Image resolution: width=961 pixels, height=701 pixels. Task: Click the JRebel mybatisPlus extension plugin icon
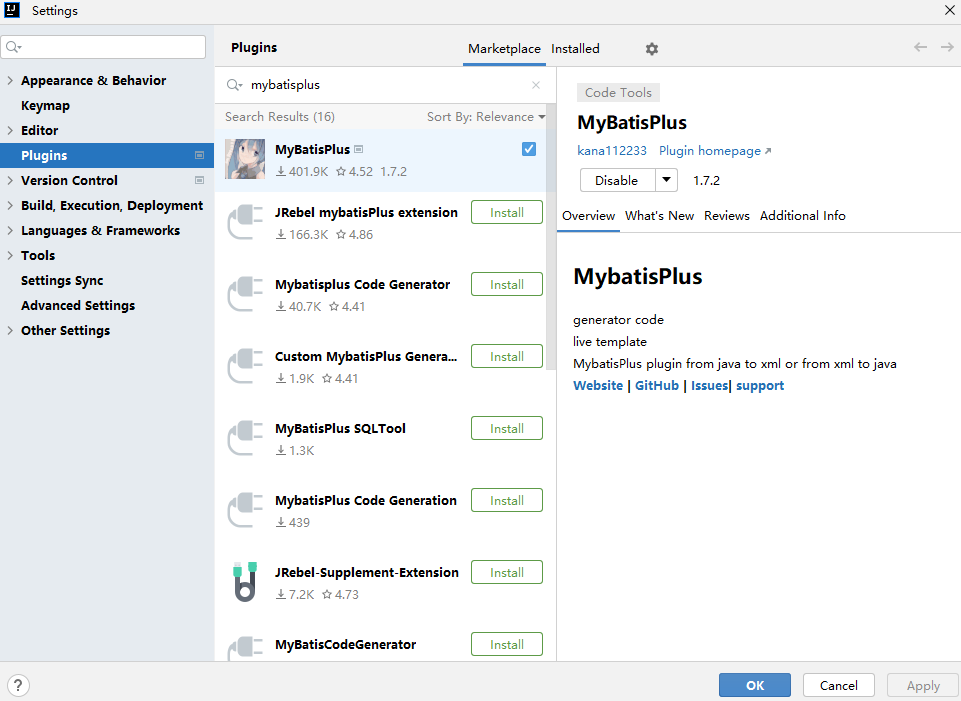[x=245, y=222]
